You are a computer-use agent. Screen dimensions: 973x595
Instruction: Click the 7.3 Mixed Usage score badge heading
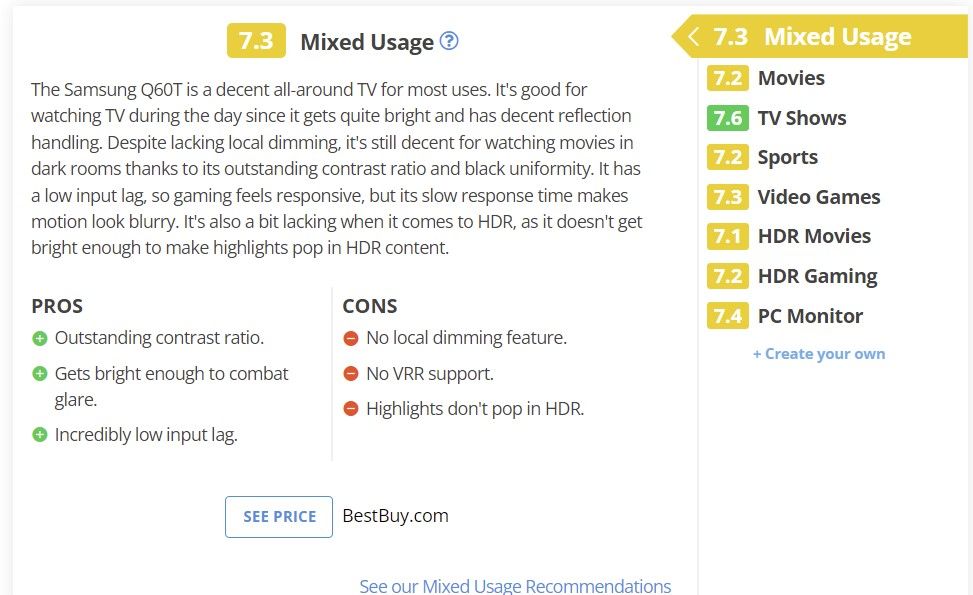256,41
